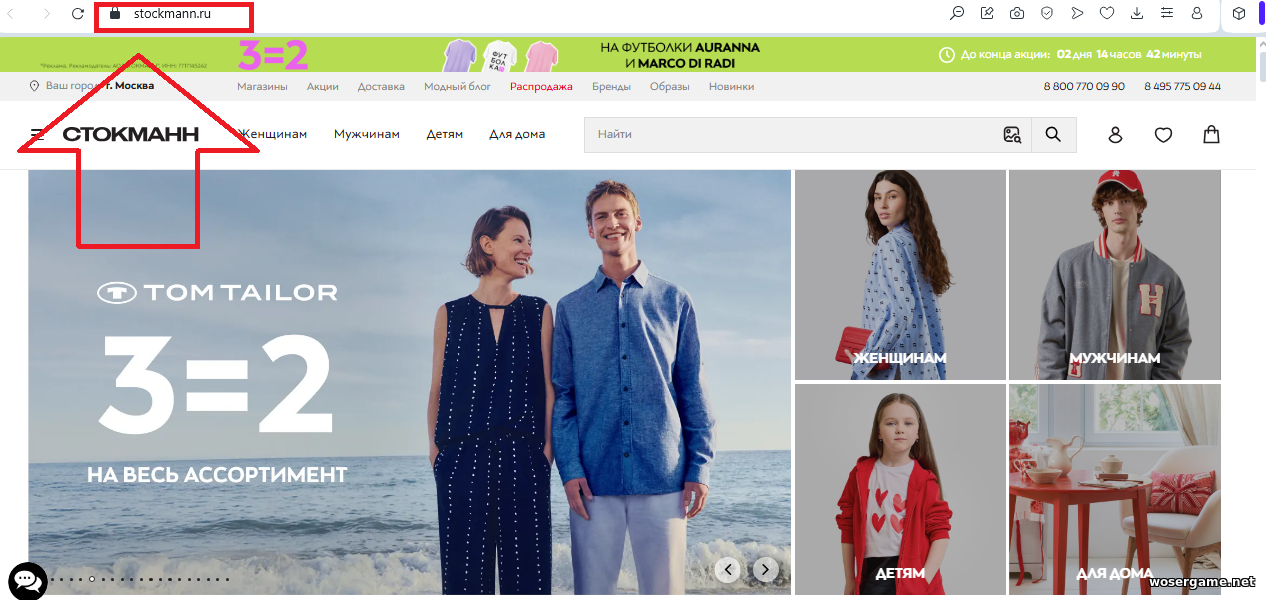Click the browser send arrow icon
Image resolution: width=1266 pixels, height=600 pixels.
tap(1077, 14)
